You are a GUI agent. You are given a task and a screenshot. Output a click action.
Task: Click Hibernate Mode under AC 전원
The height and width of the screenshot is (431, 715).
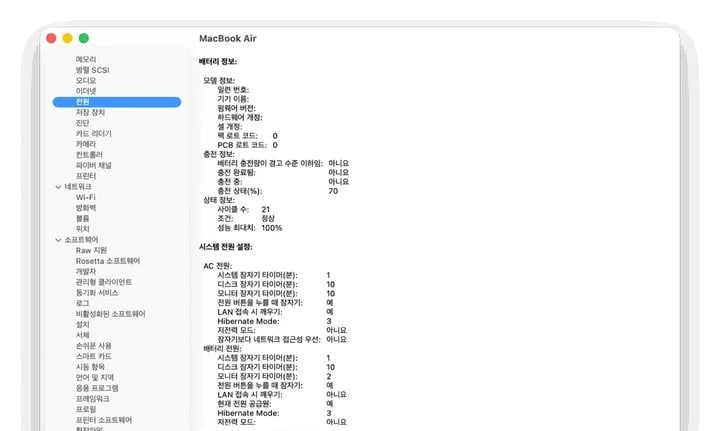coord(248,321)
